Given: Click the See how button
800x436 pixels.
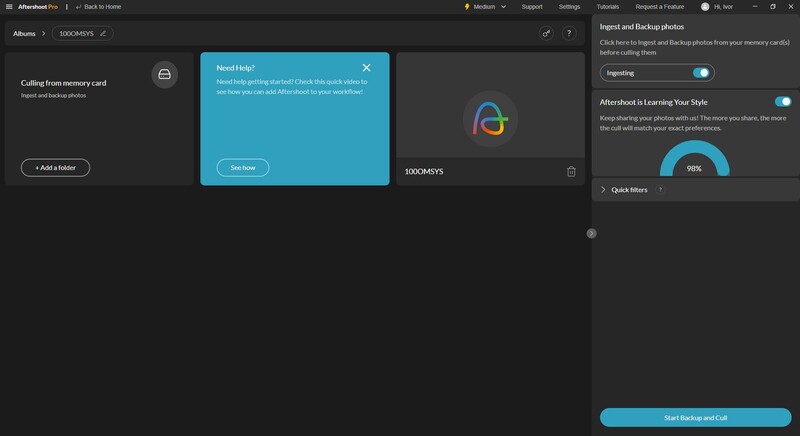Looking at the screenshot, I should coord(243,167).
